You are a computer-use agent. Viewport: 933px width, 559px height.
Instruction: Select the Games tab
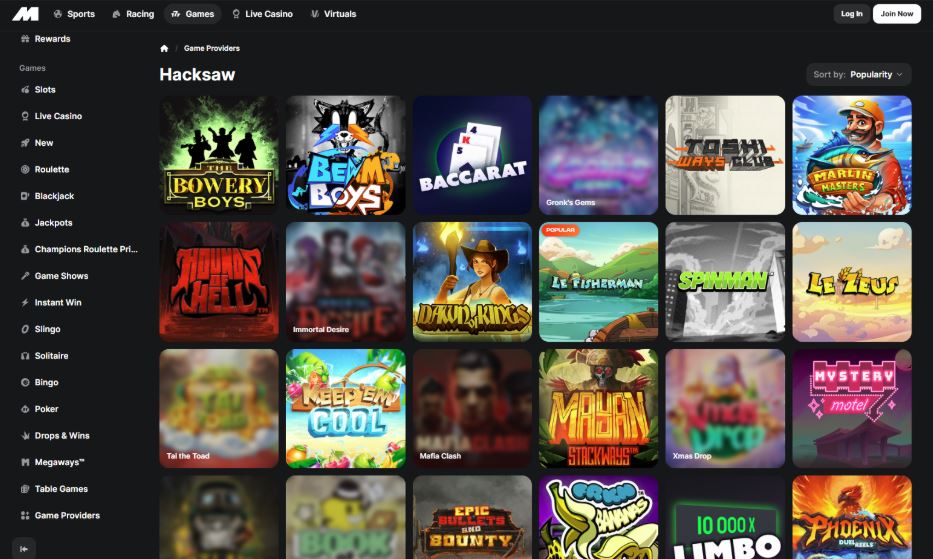coord(193,14)
